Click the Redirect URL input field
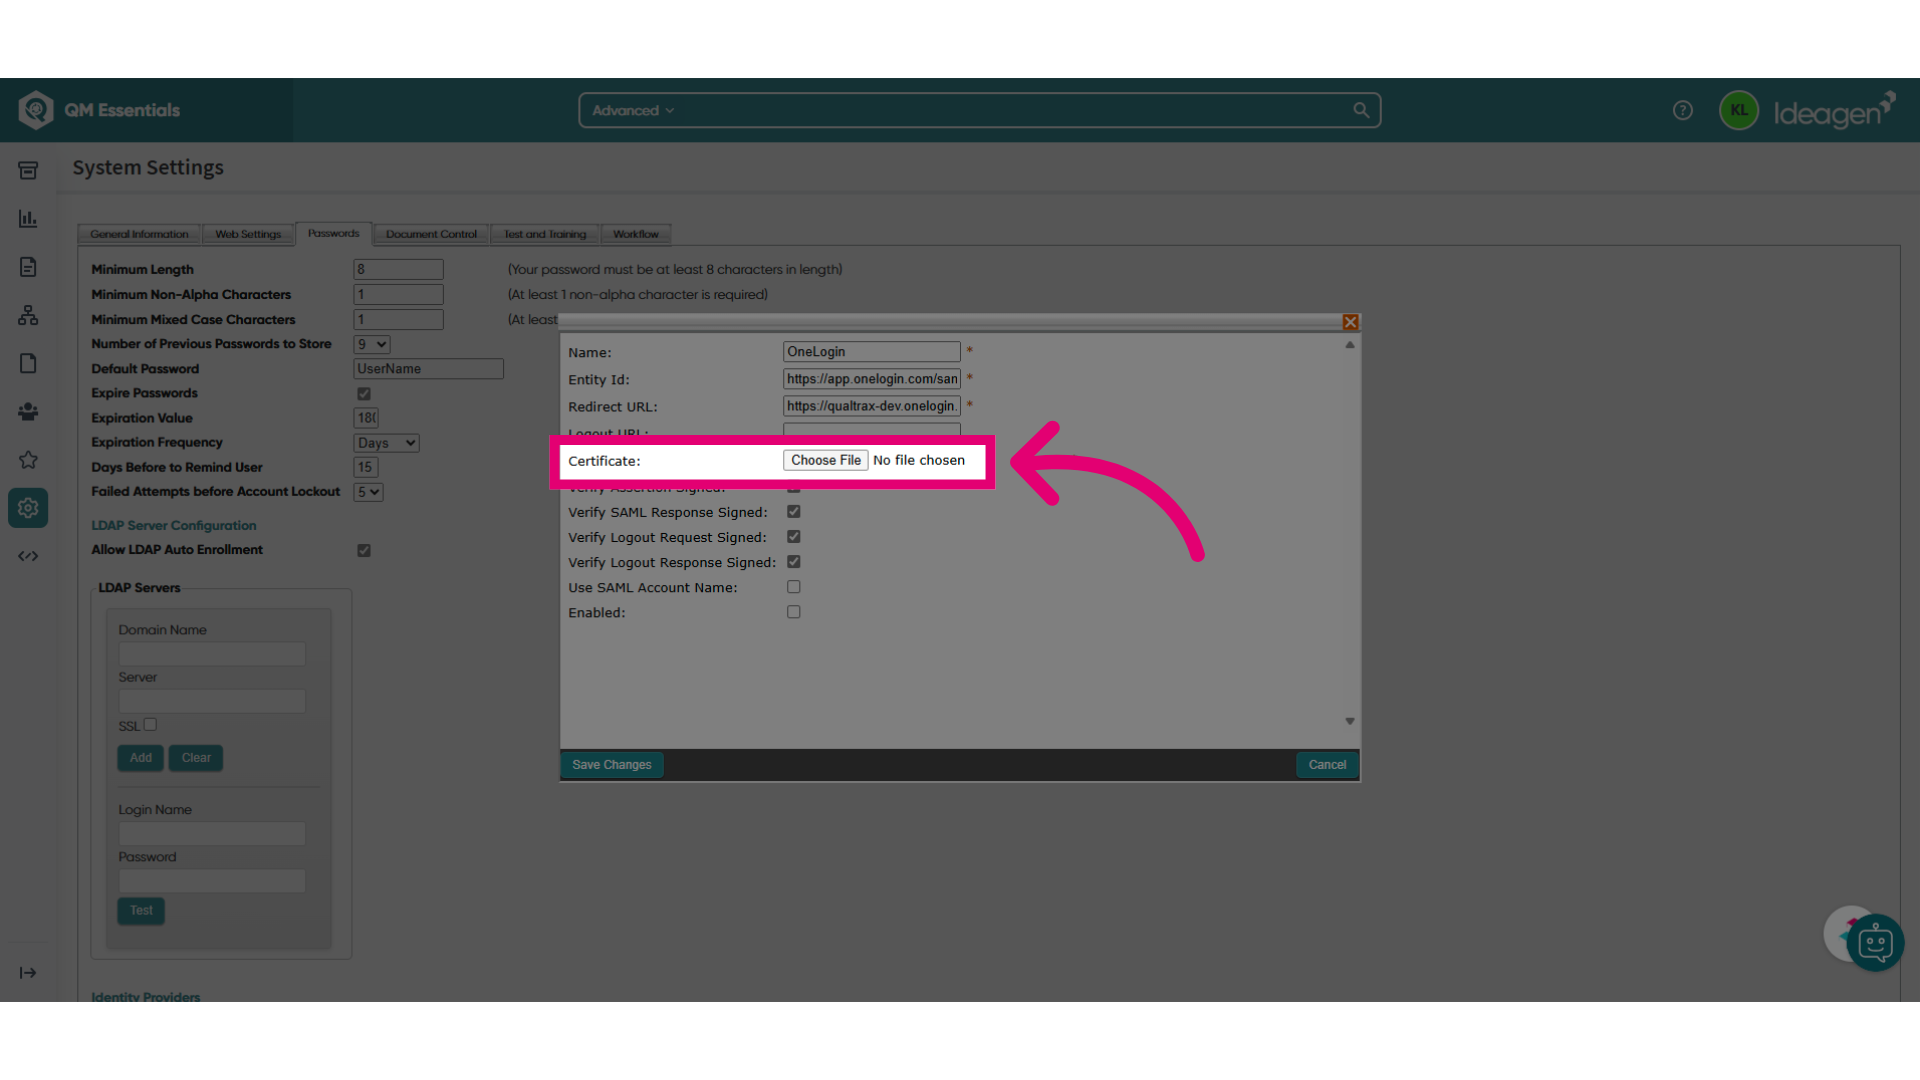Viewport: 1920px width, 1080px height. tap(872, 406)
